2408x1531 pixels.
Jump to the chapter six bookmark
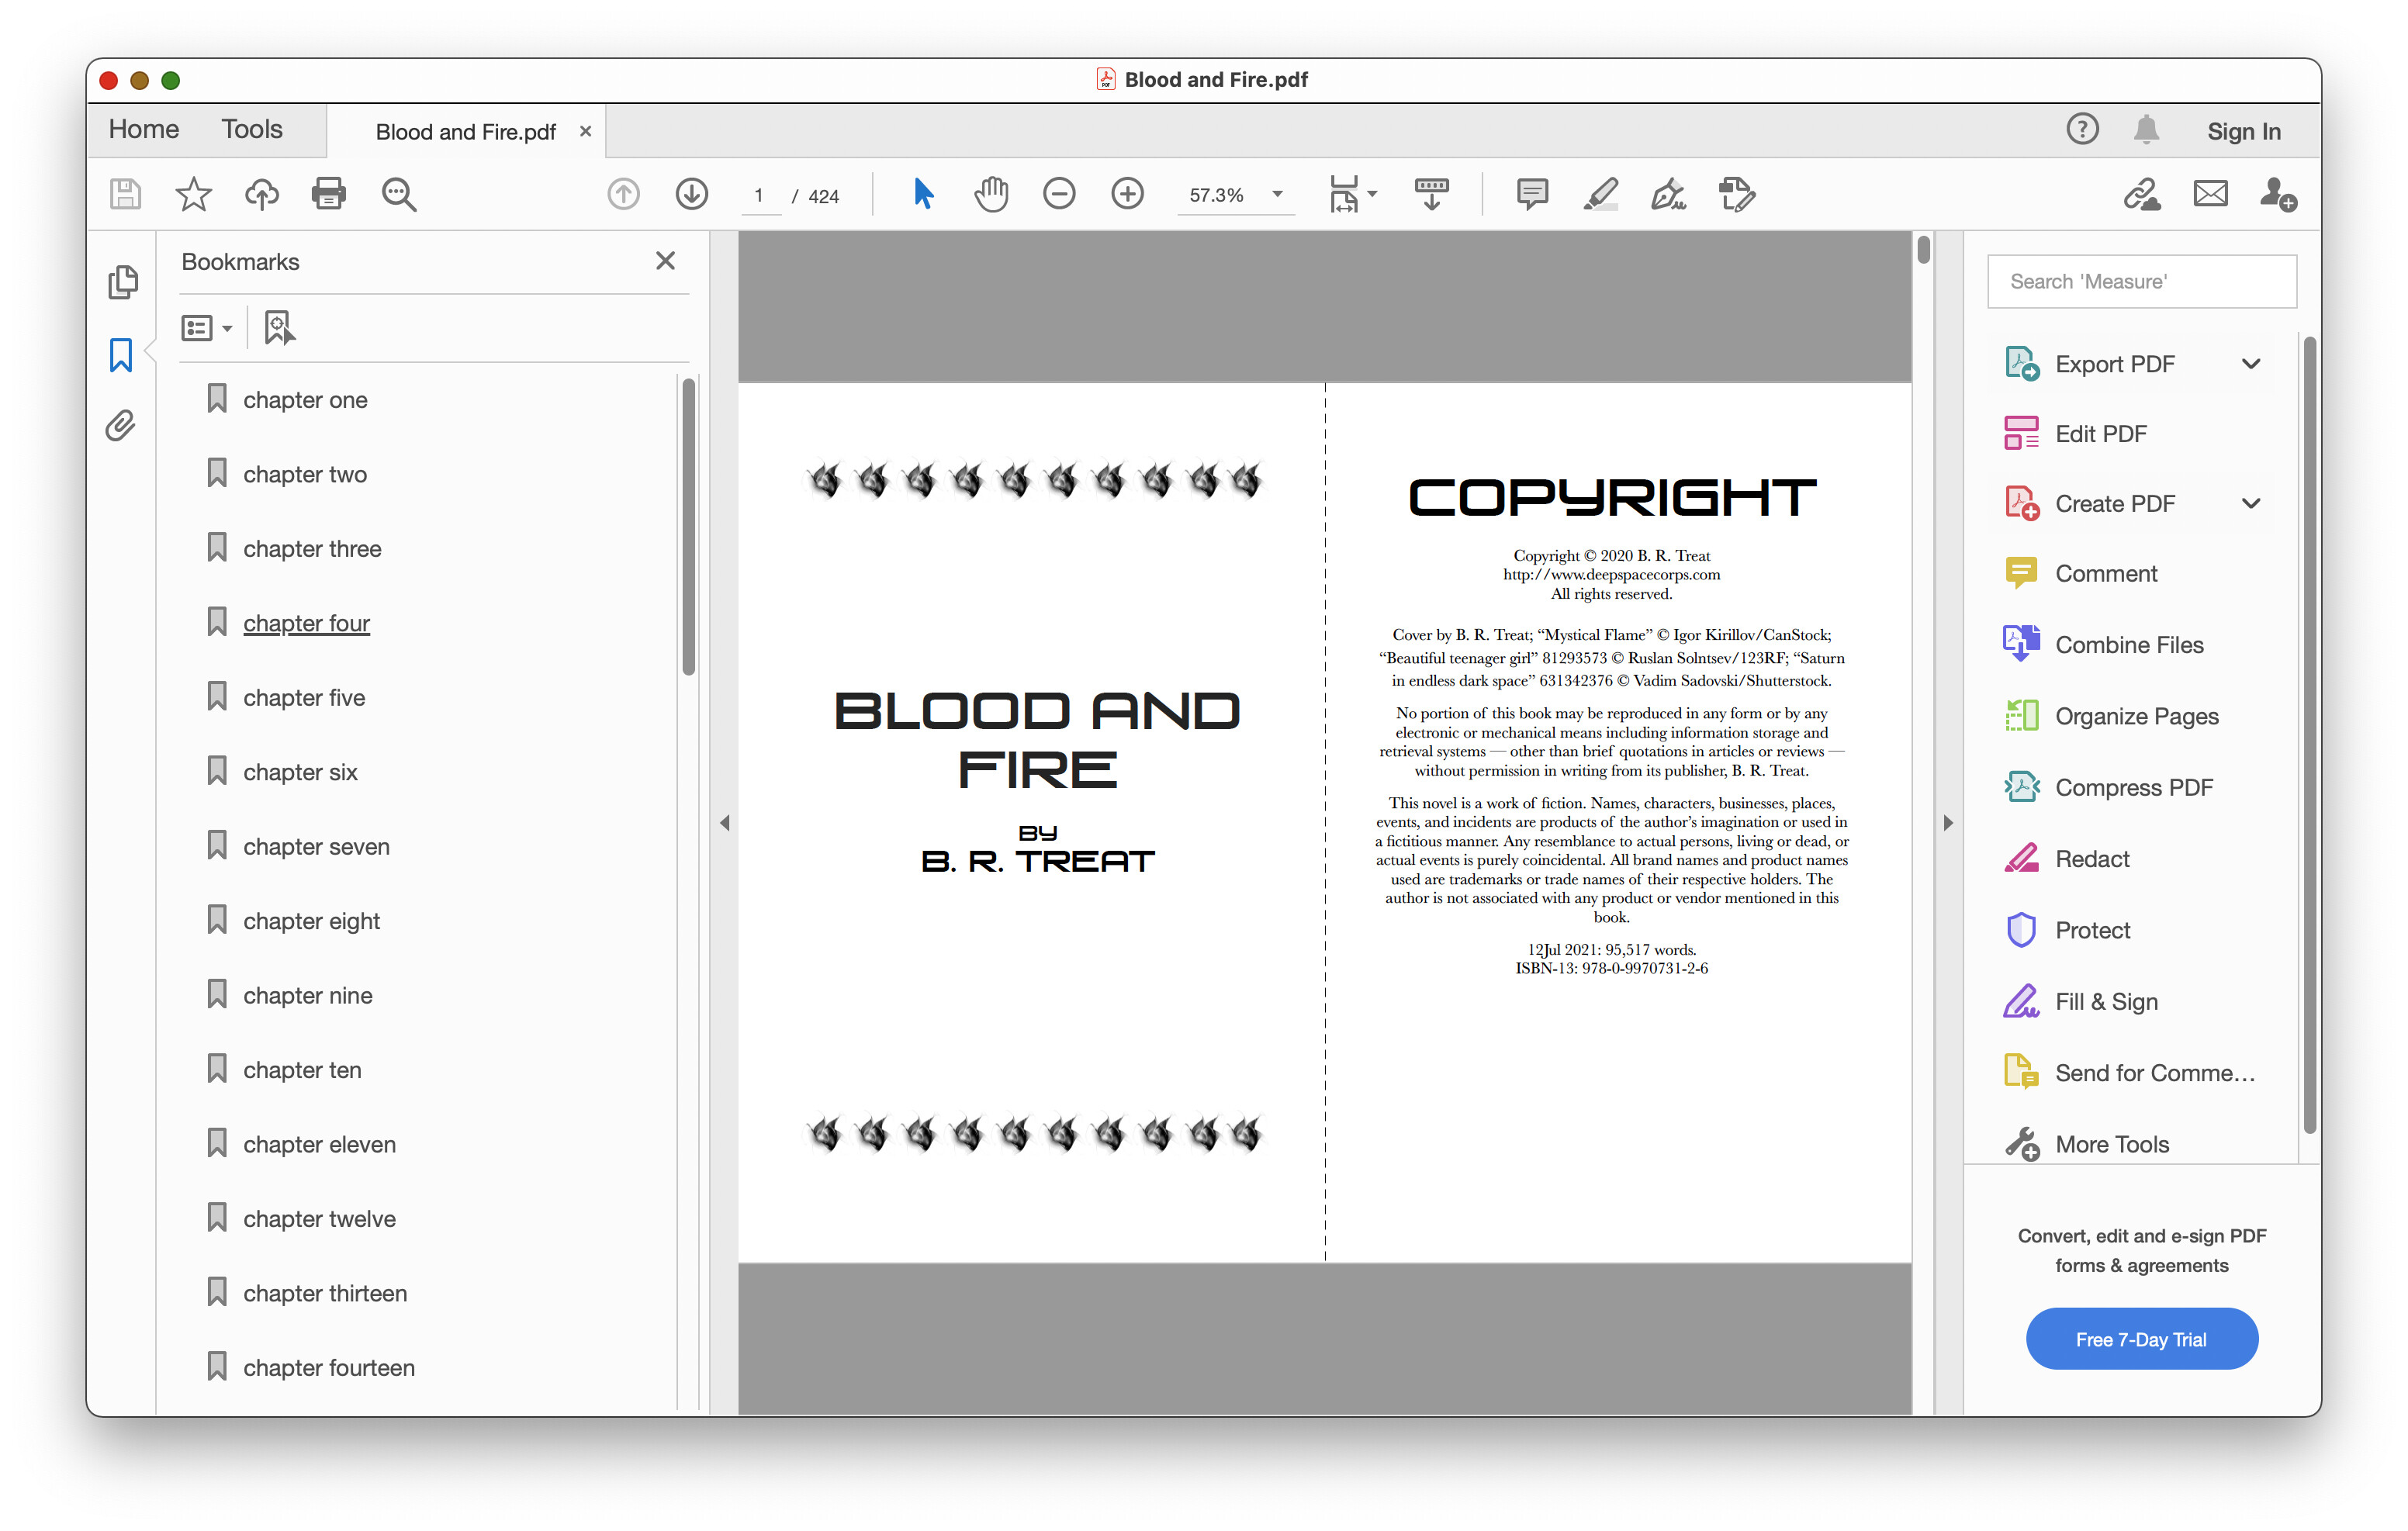point(300,773)
